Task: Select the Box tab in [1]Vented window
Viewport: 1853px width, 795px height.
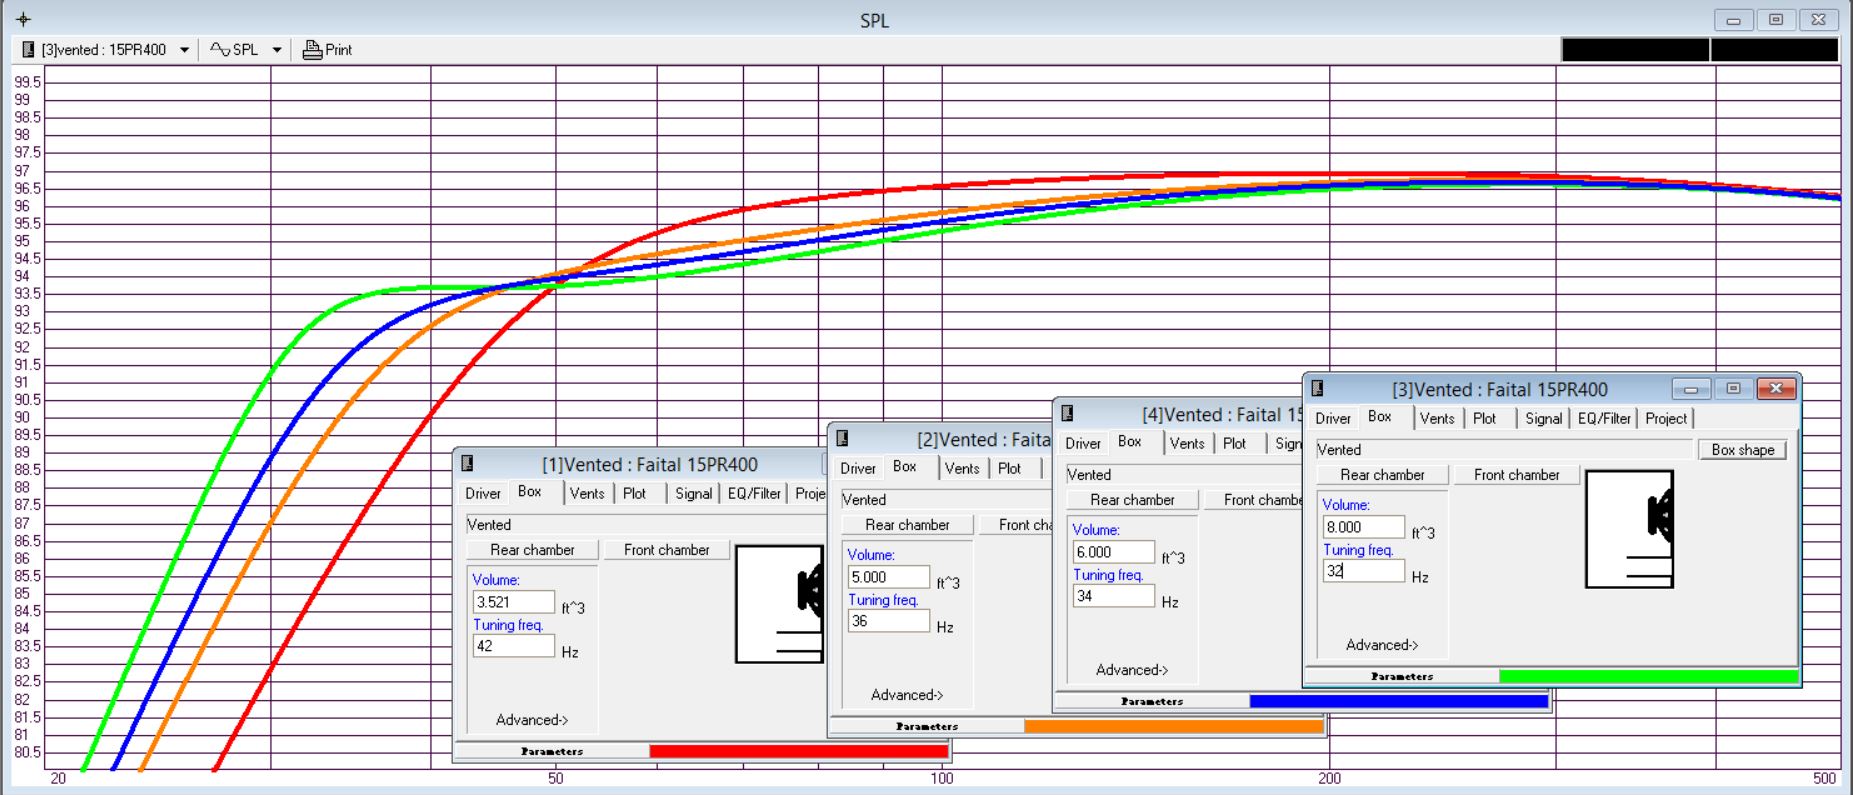Action: (x=530, y=492)
